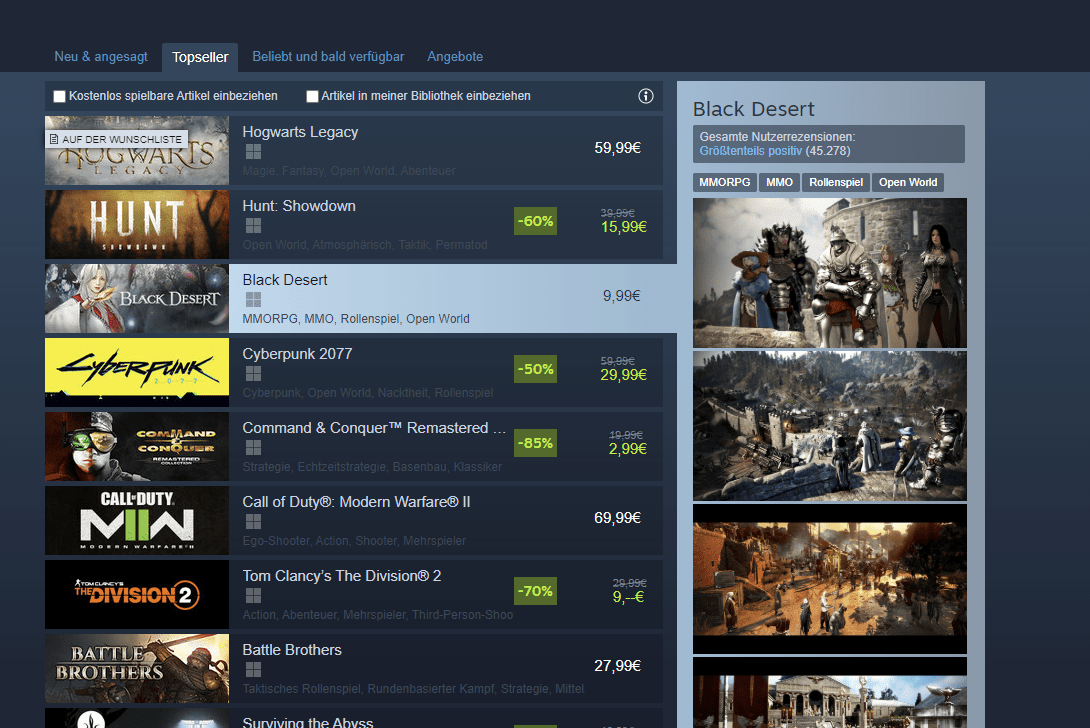Open Black Desert castle siege screenshot
Screen dimensions: 1090x728
tap(830, 426)
